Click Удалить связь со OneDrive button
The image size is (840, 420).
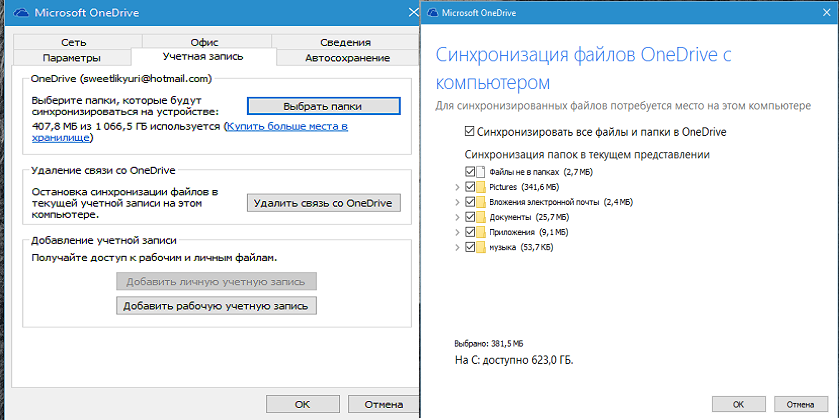point(324,203)
